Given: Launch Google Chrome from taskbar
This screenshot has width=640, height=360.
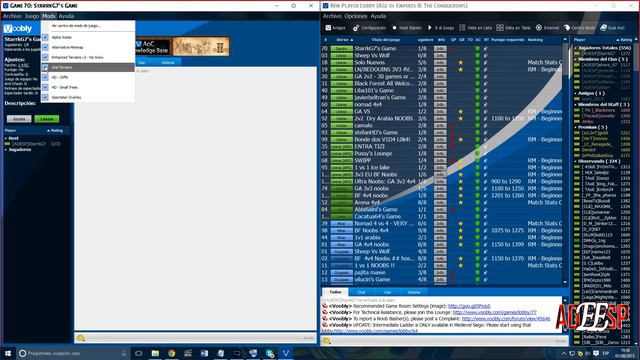Looking at the screenshot, I should (x=171, y=353).
